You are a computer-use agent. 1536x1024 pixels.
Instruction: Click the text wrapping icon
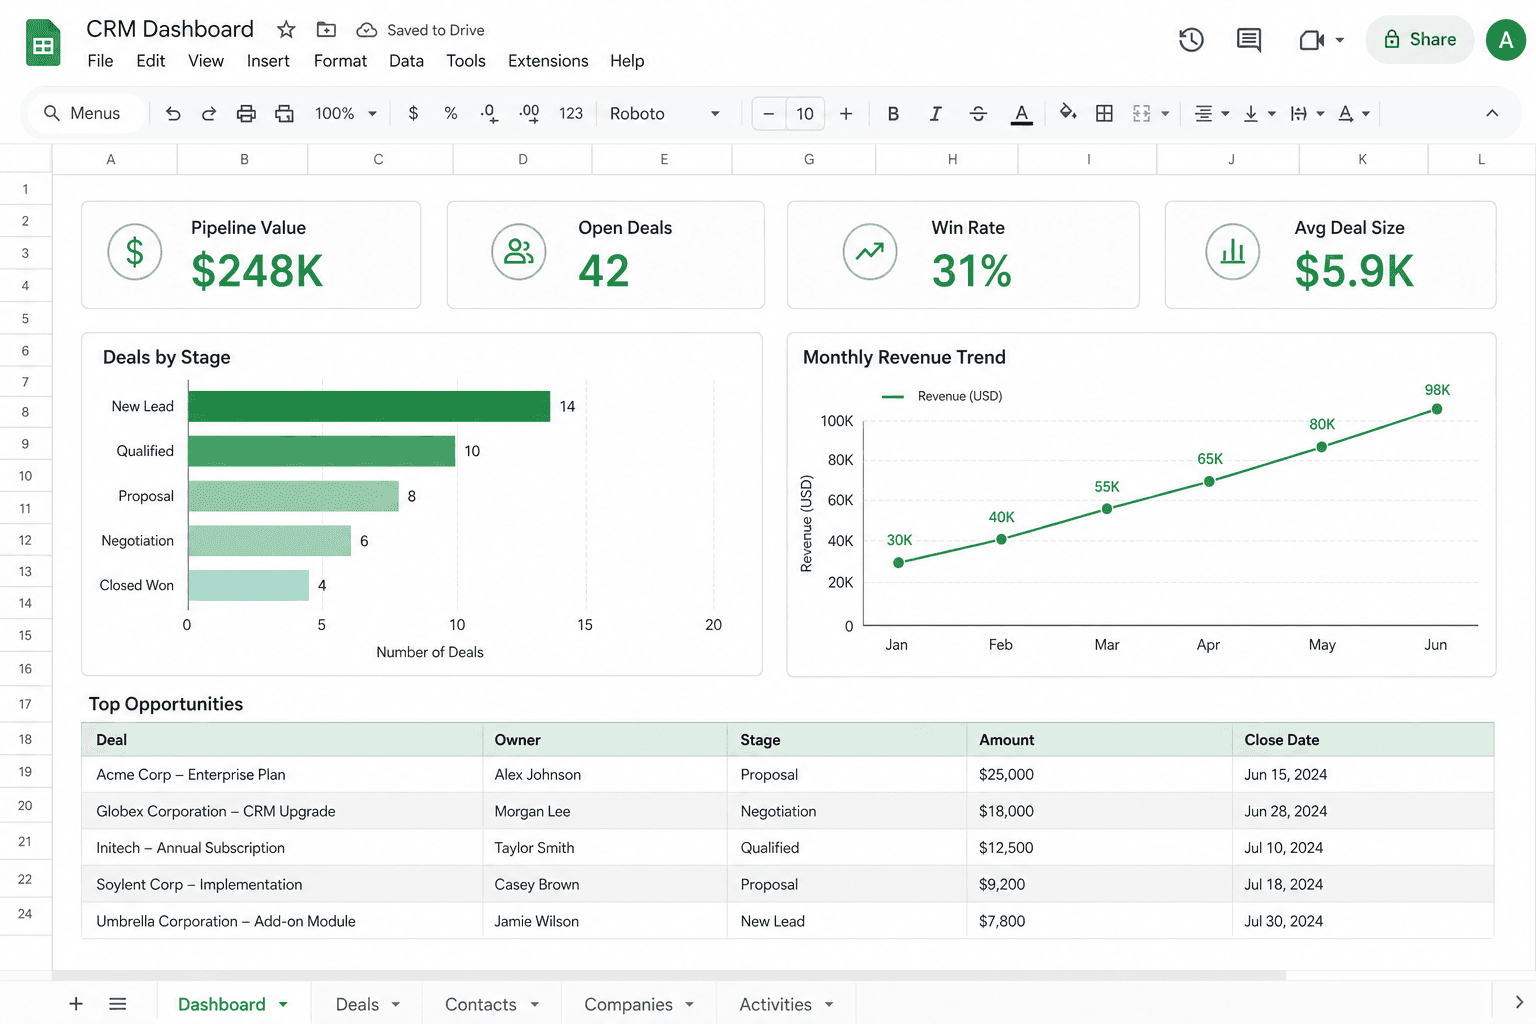tap(1298, 114)
